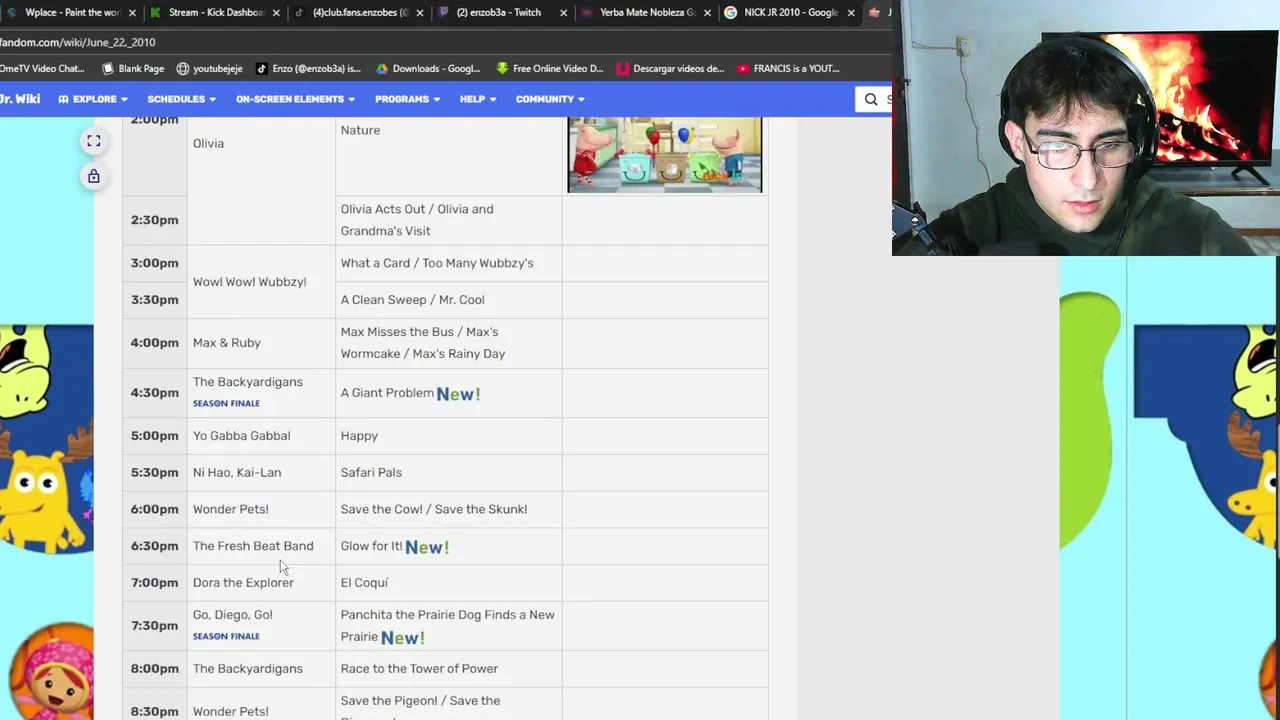Close the Kick Dashboard tab
The width and height of the screenshot is (1280, 720).
pyautogui.click(x=275, y=13)
